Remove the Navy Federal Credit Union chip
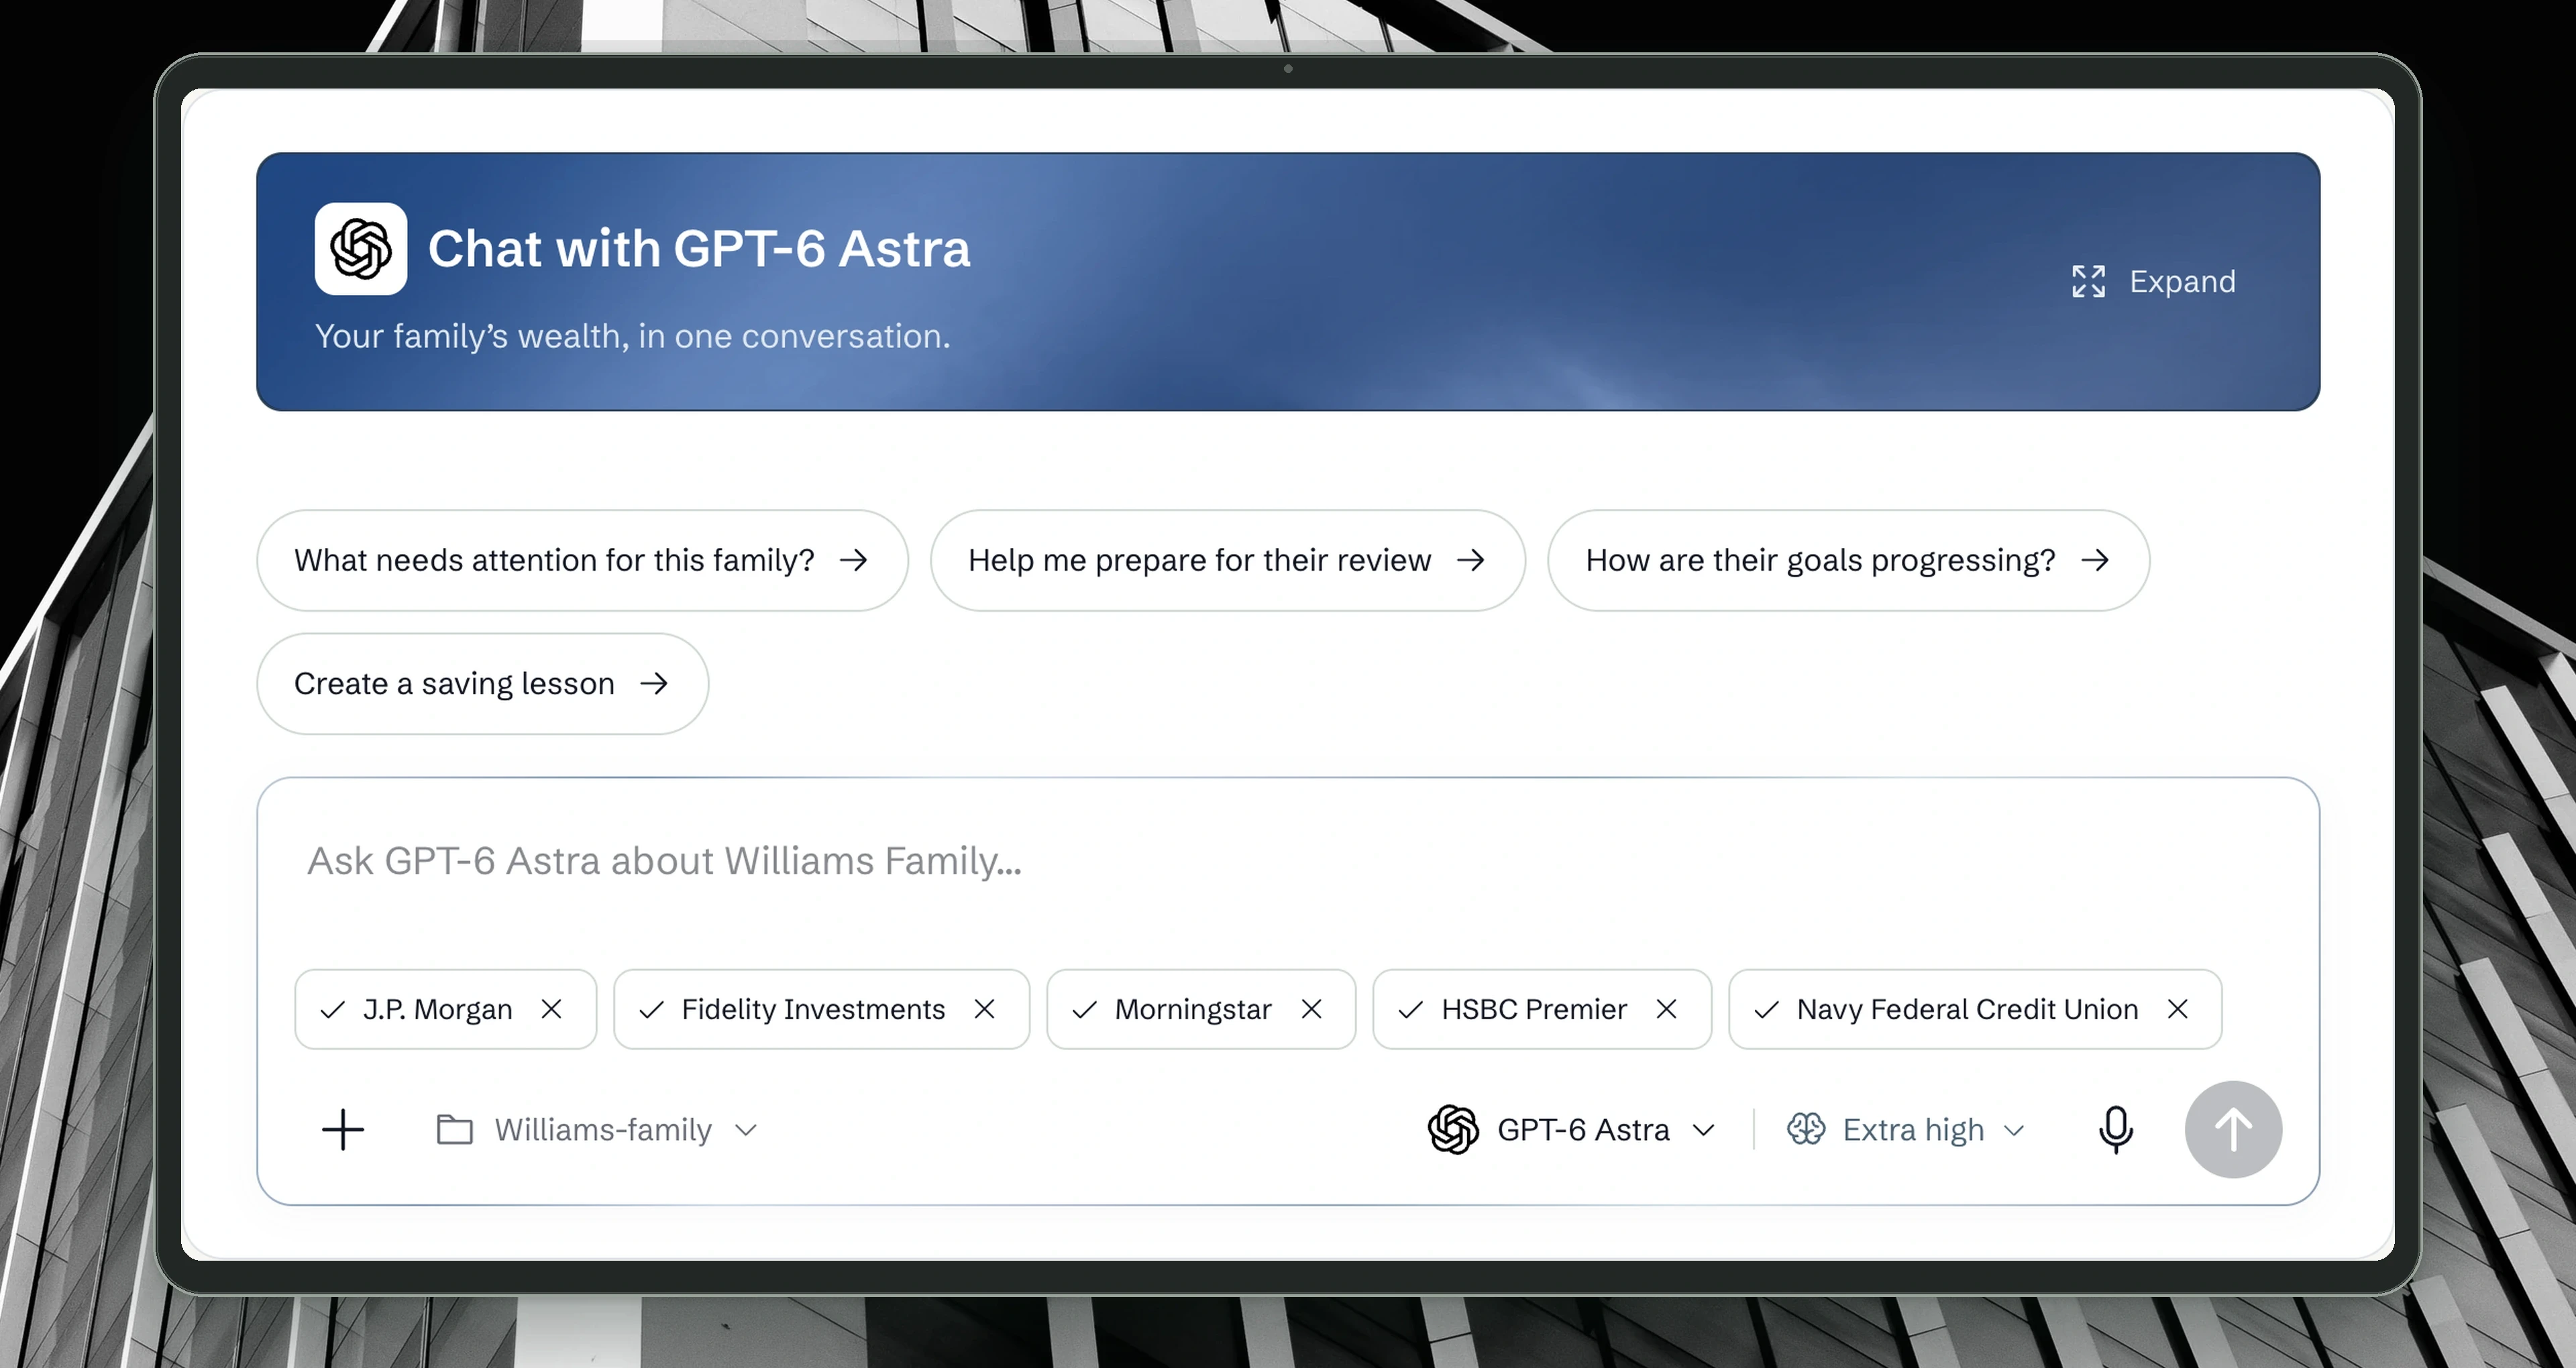The width and height of the screenshot is (2576, 1368). [2177, 1010]
